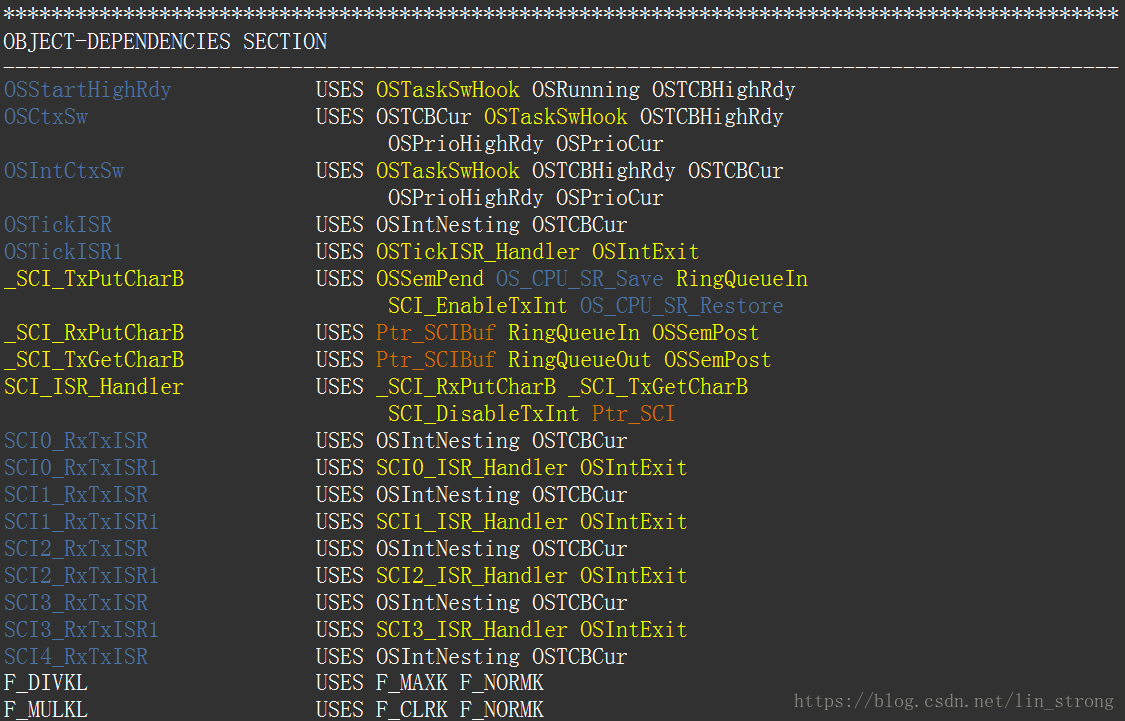Select the SCI0_RxTxISR entry
This screenshot has width=1125, height=721.
click(x=76, y=441)
